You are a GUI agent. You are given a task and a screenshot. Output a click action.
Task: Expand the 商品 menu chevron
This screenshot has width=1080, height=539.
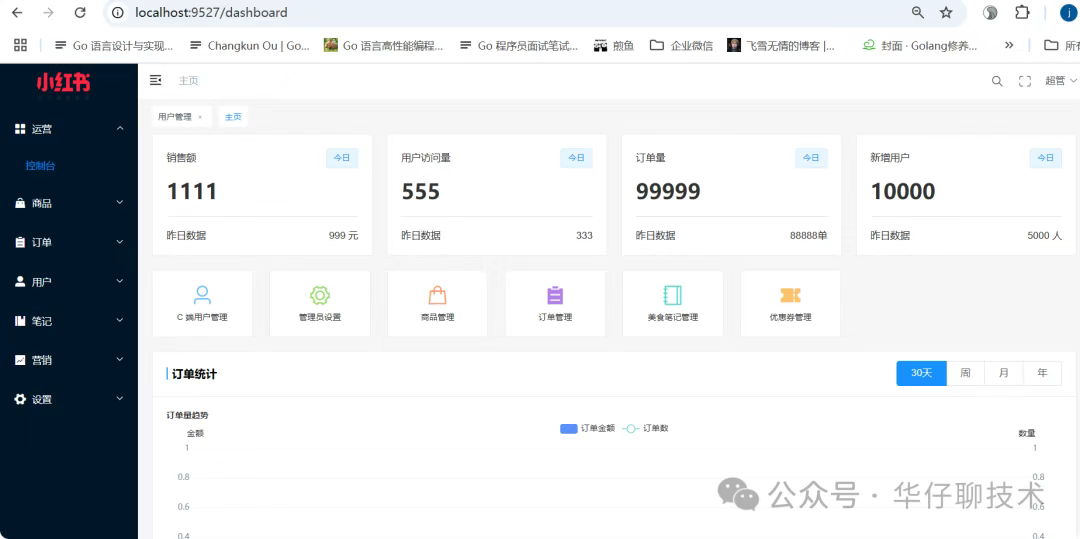120,202
